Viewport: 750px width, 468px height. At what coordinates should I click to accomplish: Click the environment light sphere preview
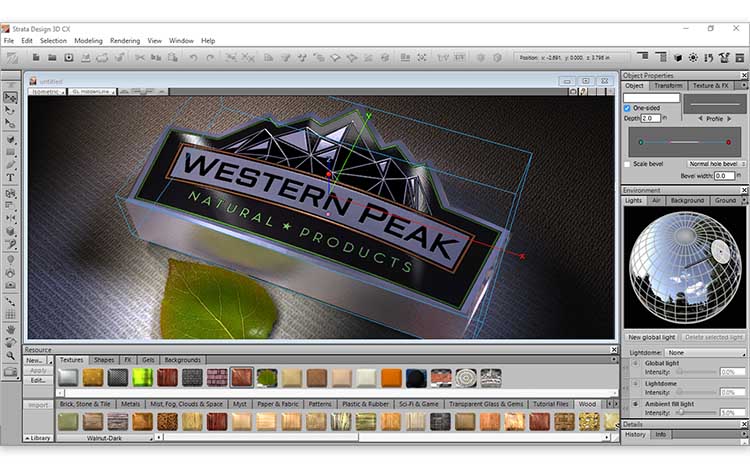click(684, 267)
